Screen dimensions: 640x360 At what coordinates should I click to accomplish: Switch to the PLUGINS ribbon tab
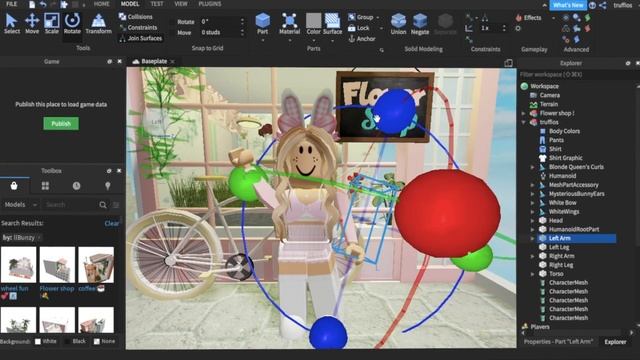[x=210, y=4]
